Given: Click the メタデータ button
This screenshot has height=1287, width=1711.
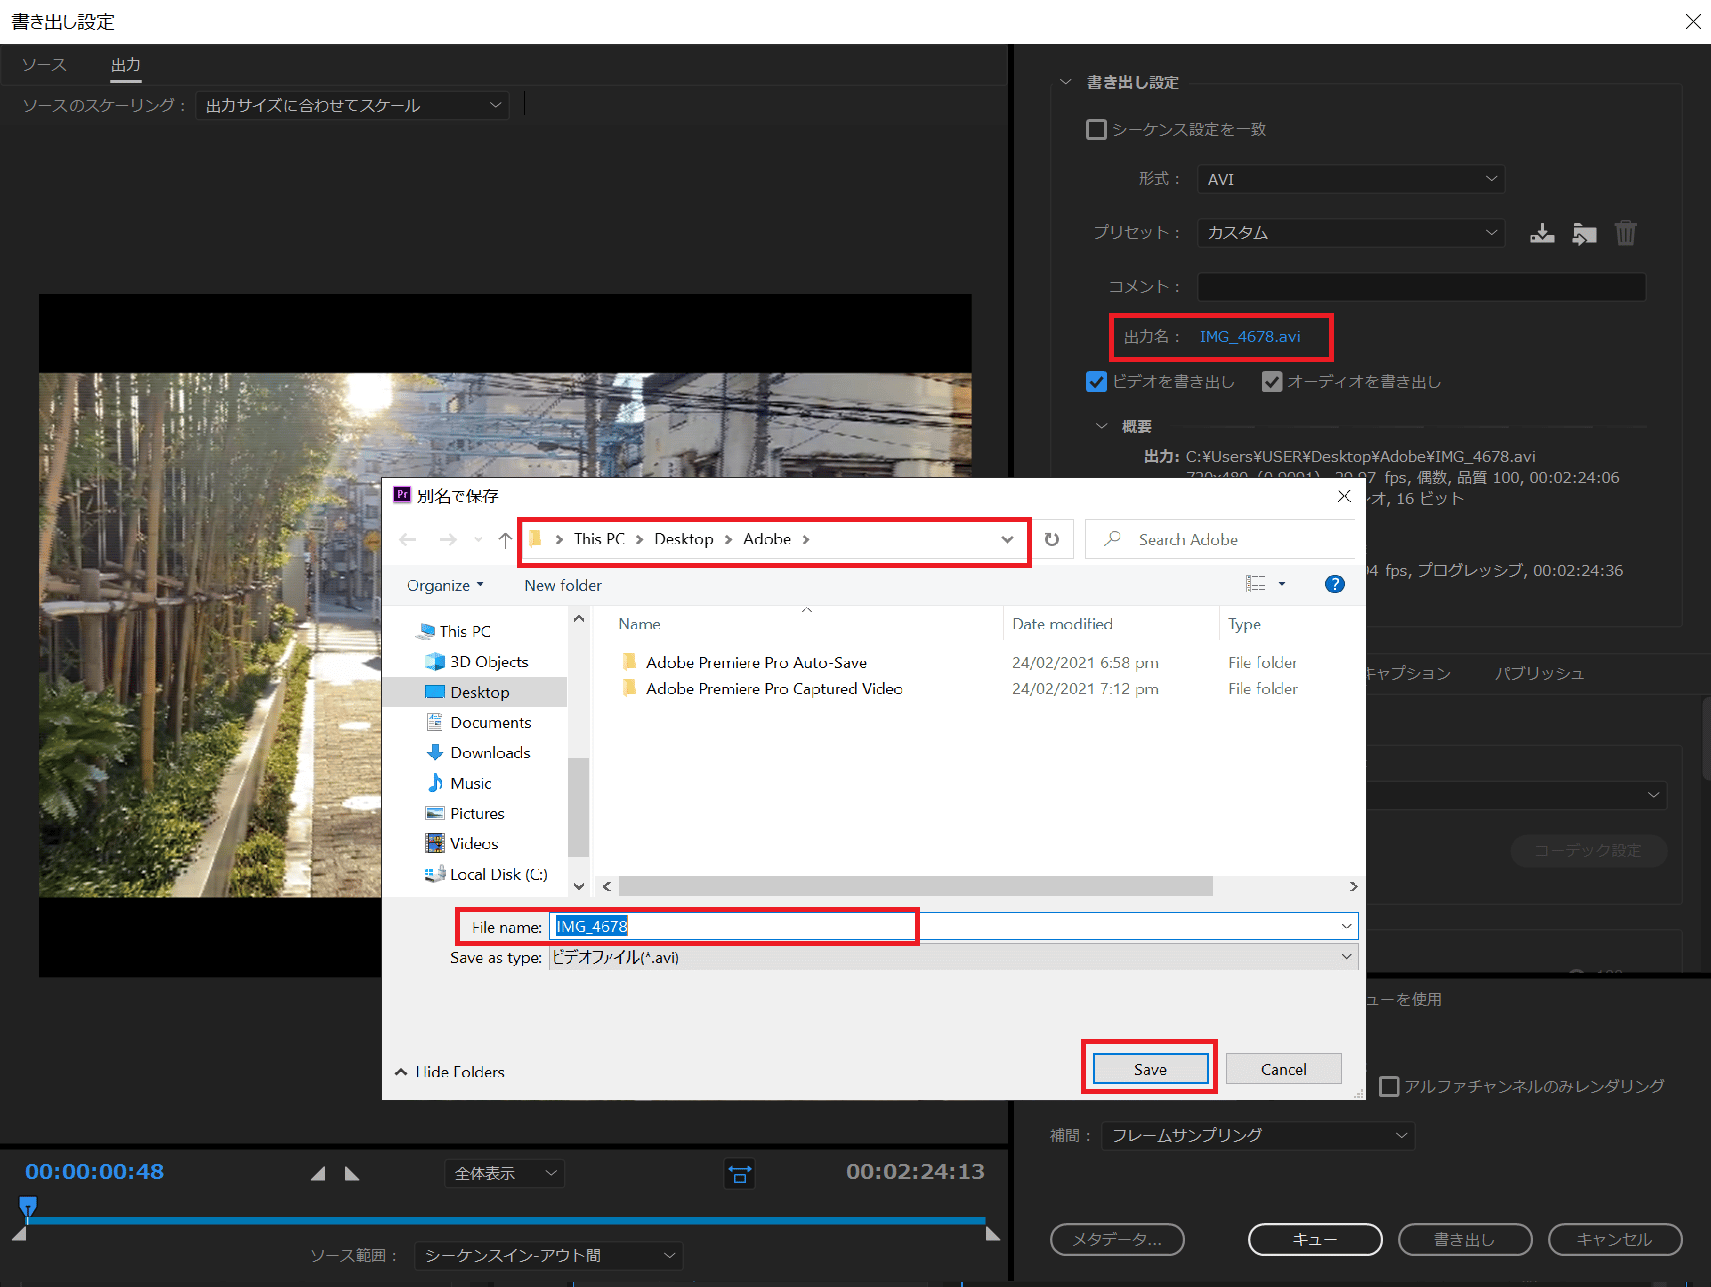Looking at the screenshot, I should point(1117,1239).
